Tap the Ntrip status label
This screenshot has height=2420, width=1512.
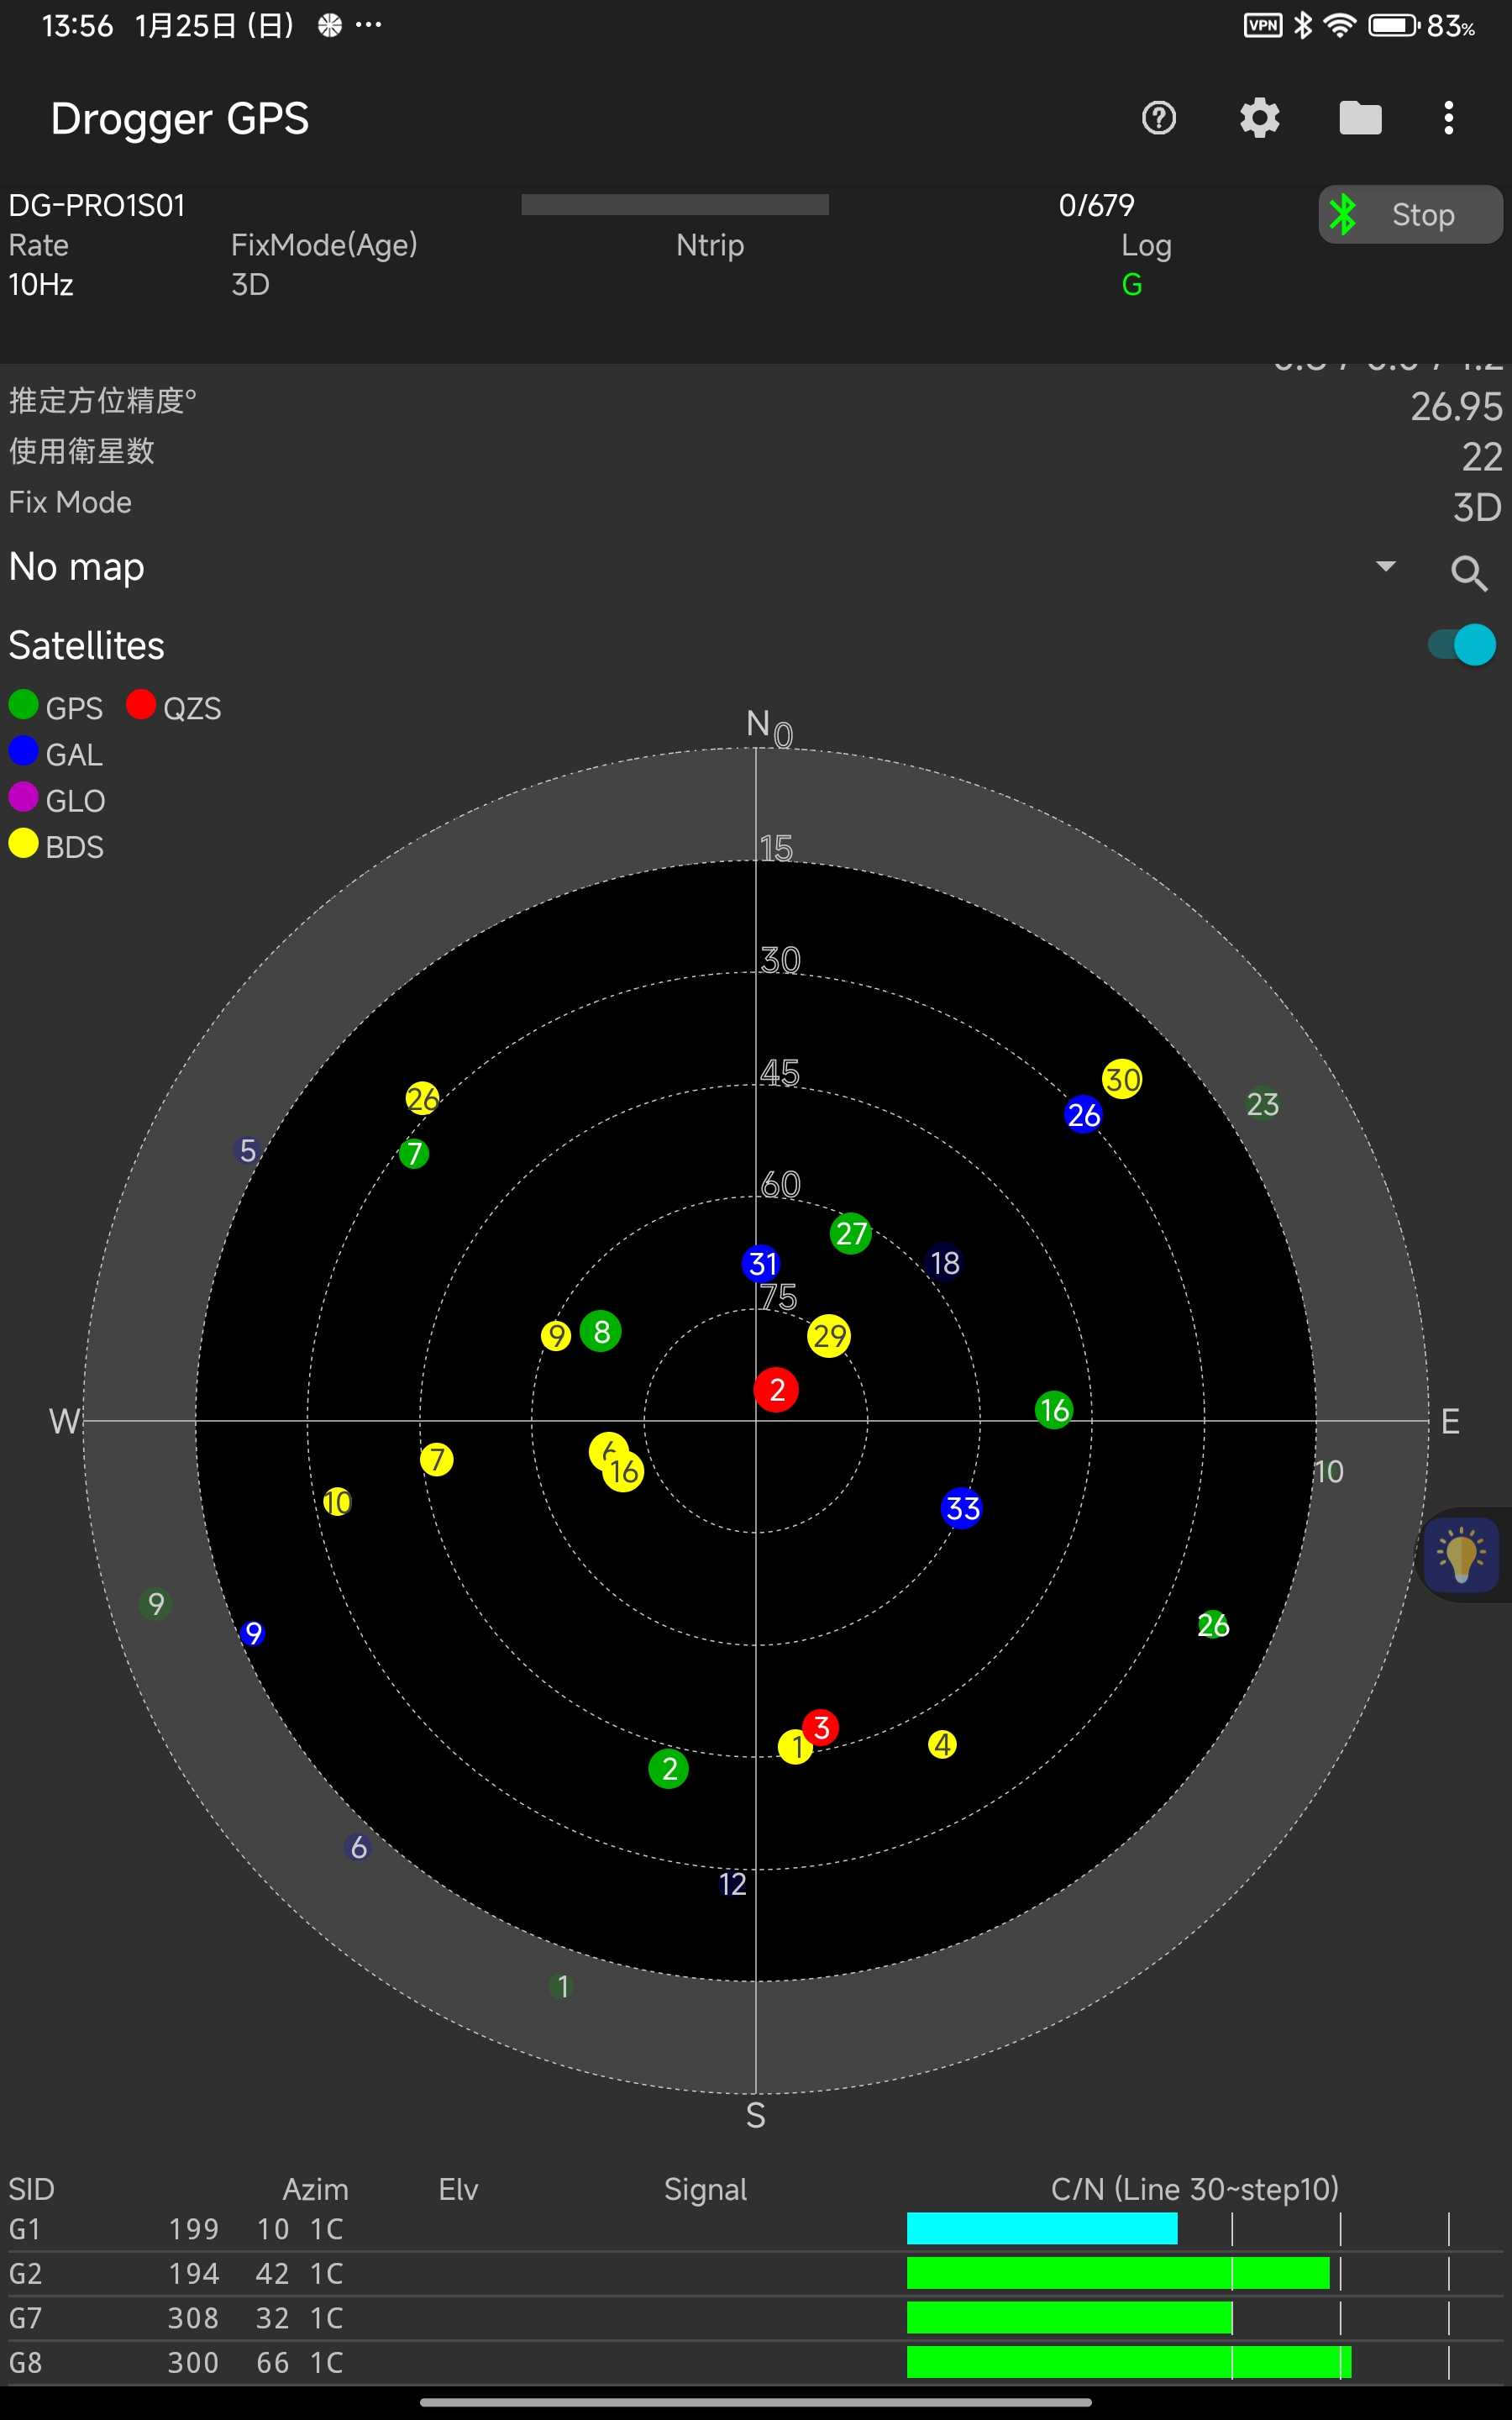coord(709,245)
